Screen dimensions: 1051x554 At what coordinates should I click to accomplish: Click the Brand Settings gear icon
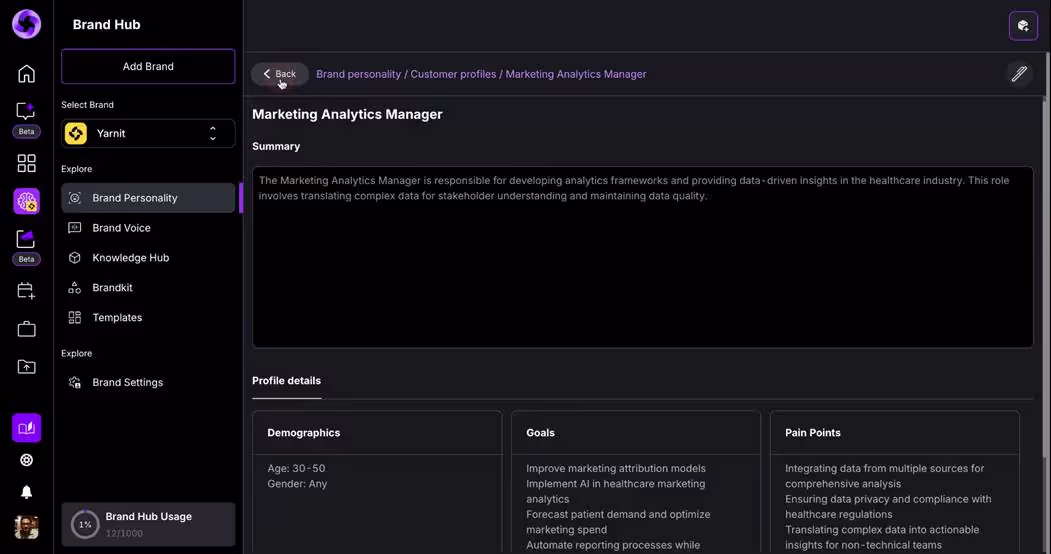(74, 383)
